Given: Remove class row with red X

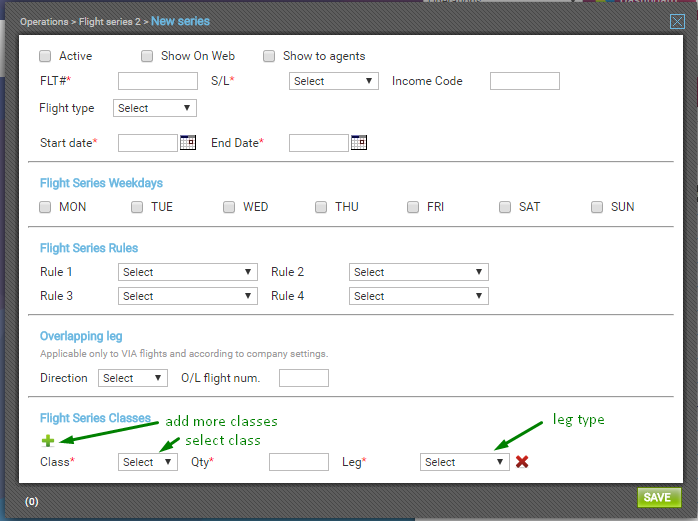Looking at the screenshot, I should (522, 461).
